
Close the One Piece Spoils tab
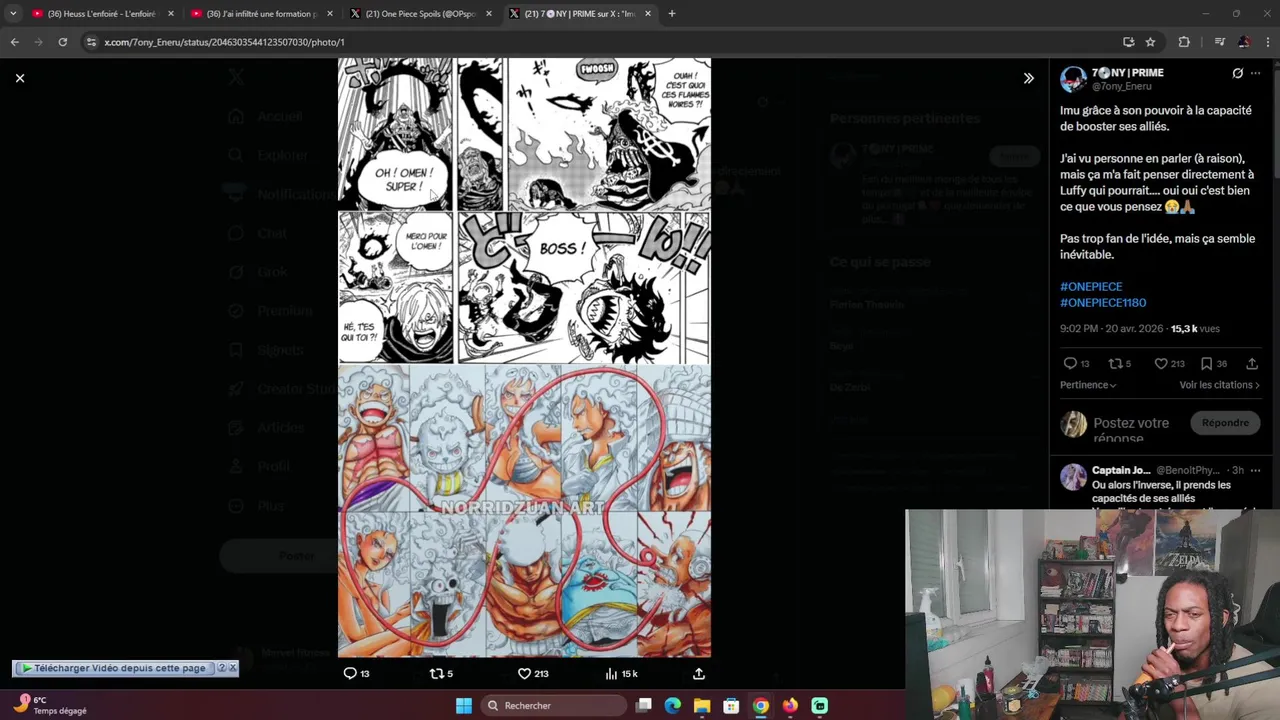point(489,14)
